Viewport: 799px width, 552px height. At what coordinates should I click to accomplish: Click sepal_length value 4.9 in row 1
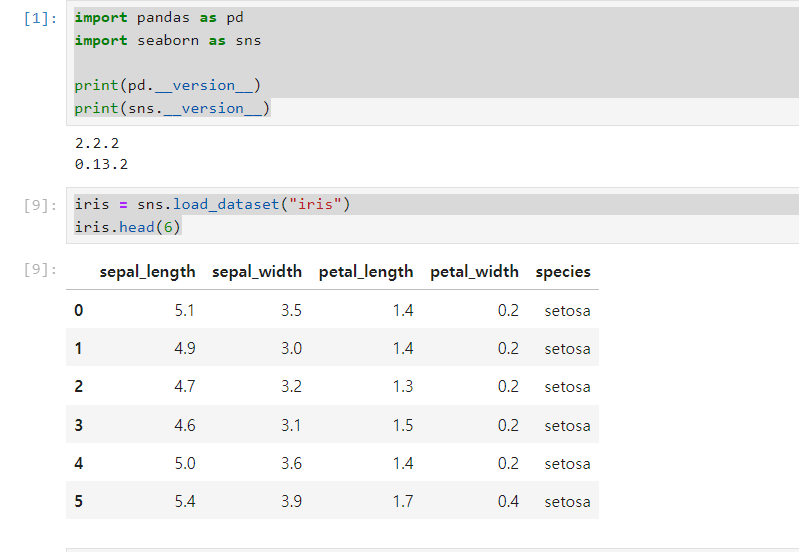184,349
